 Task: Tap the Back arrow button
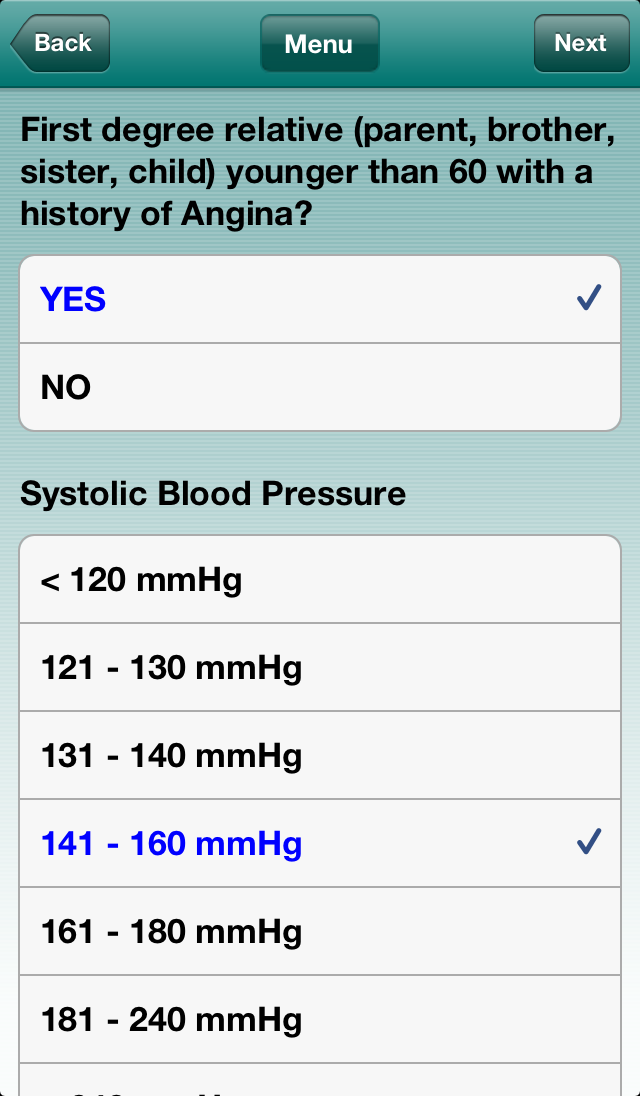click(60, 44)
